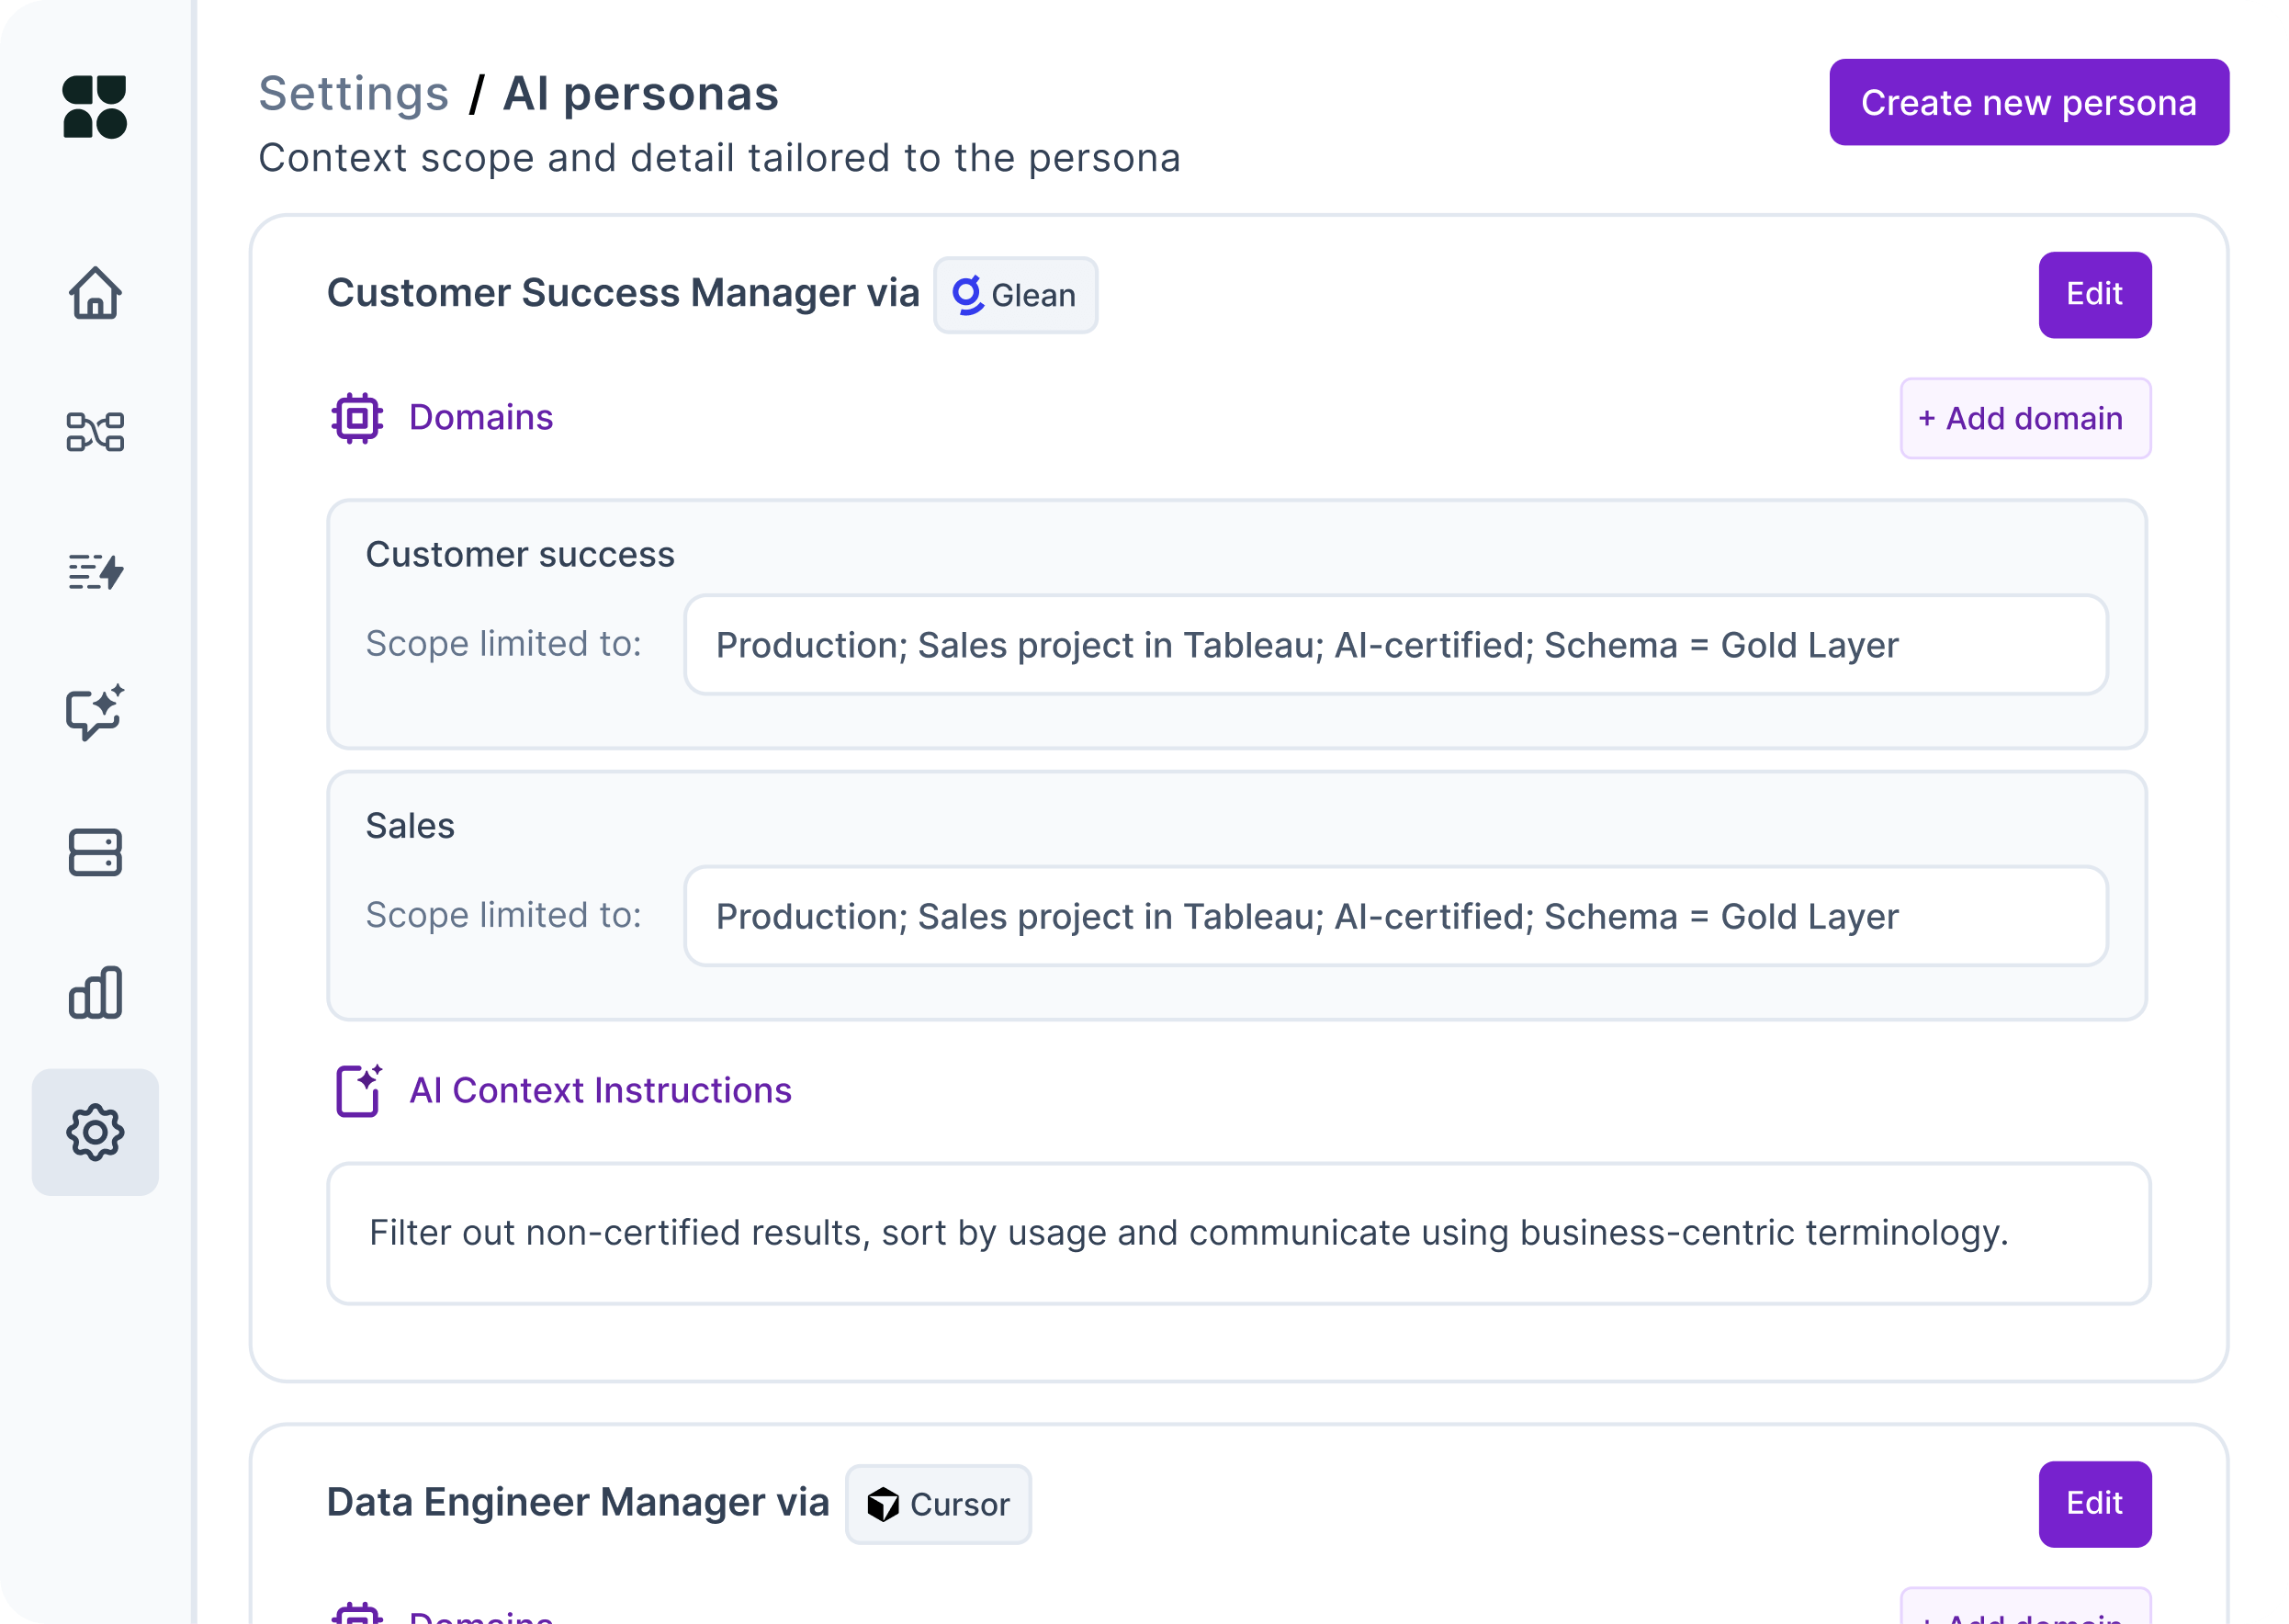Open the Settings breadcrumb link
2289x1624 pixels.
pos(353,93)
